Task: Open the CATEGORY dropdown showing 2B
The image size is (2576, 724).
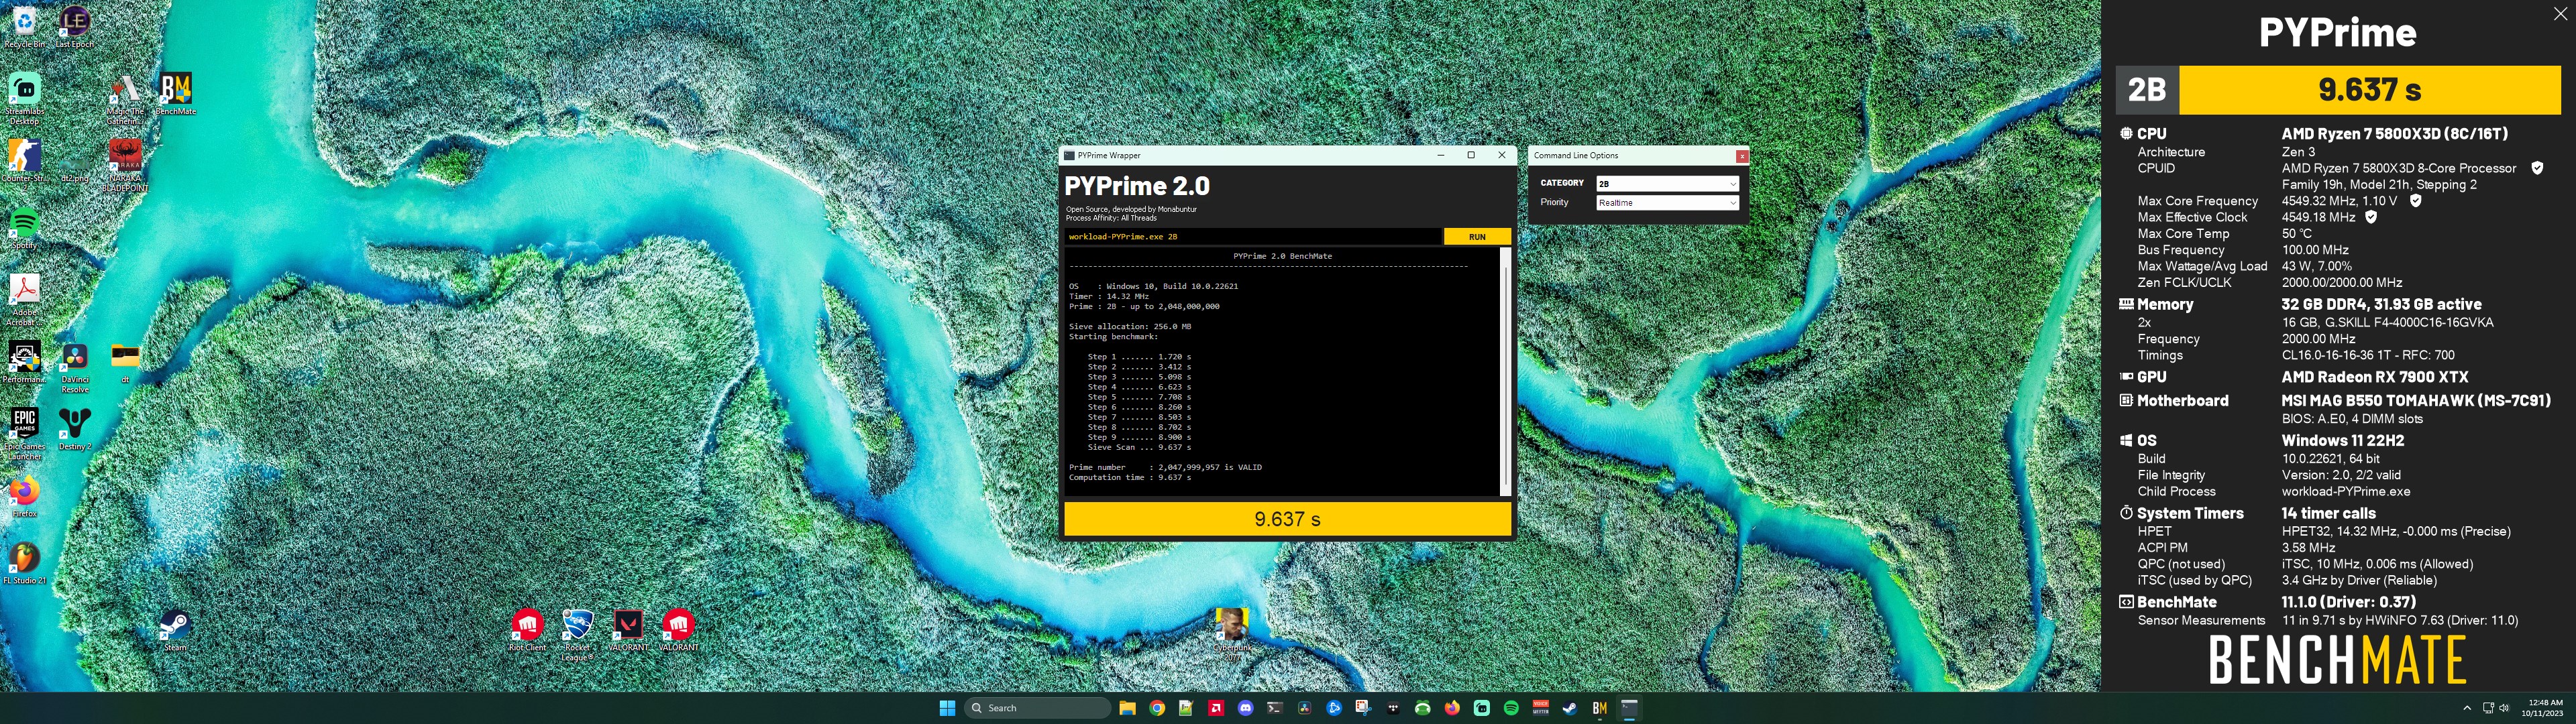Action: pos(1667,184)
